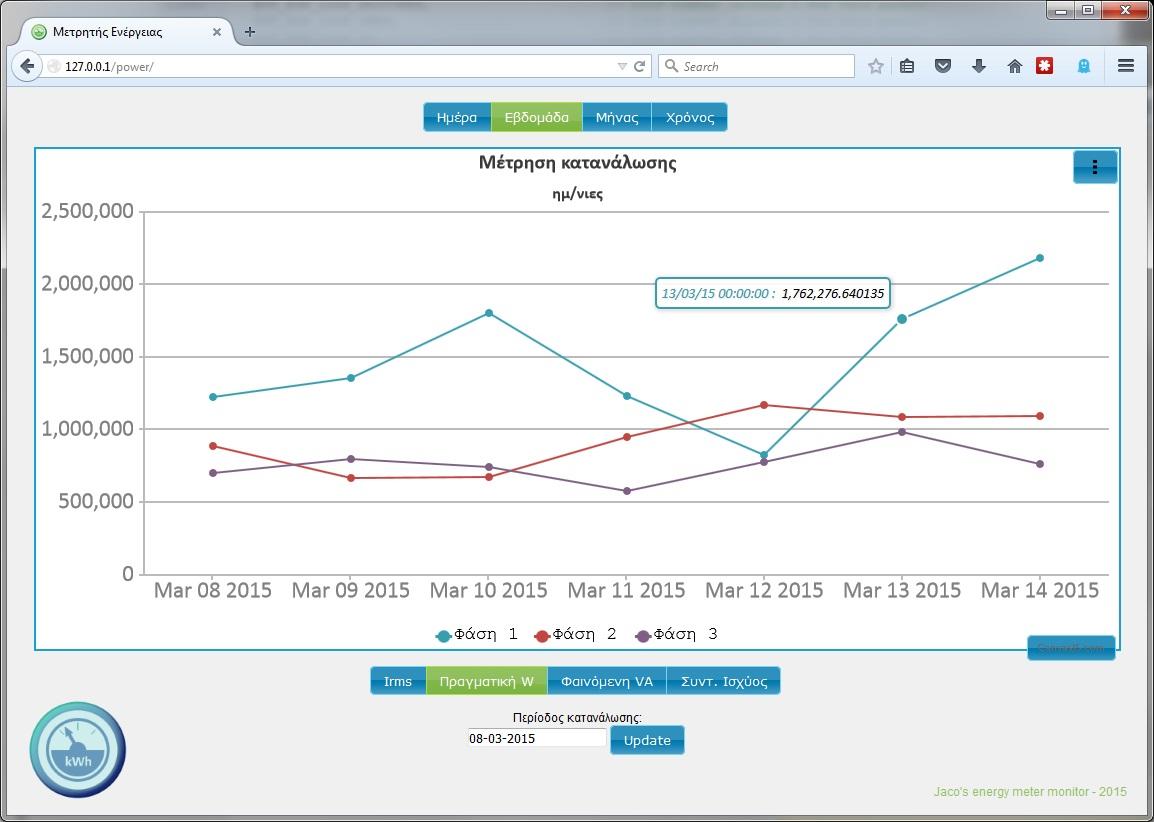
Task: Toggle Φάση 1 series in legend
Action: (x=477, y=635)
